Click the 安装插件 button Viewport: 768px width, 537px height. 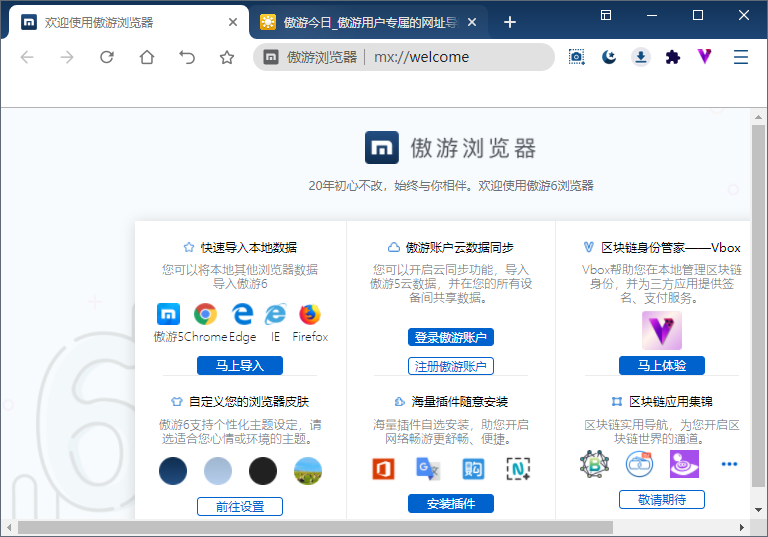[451, 504]
